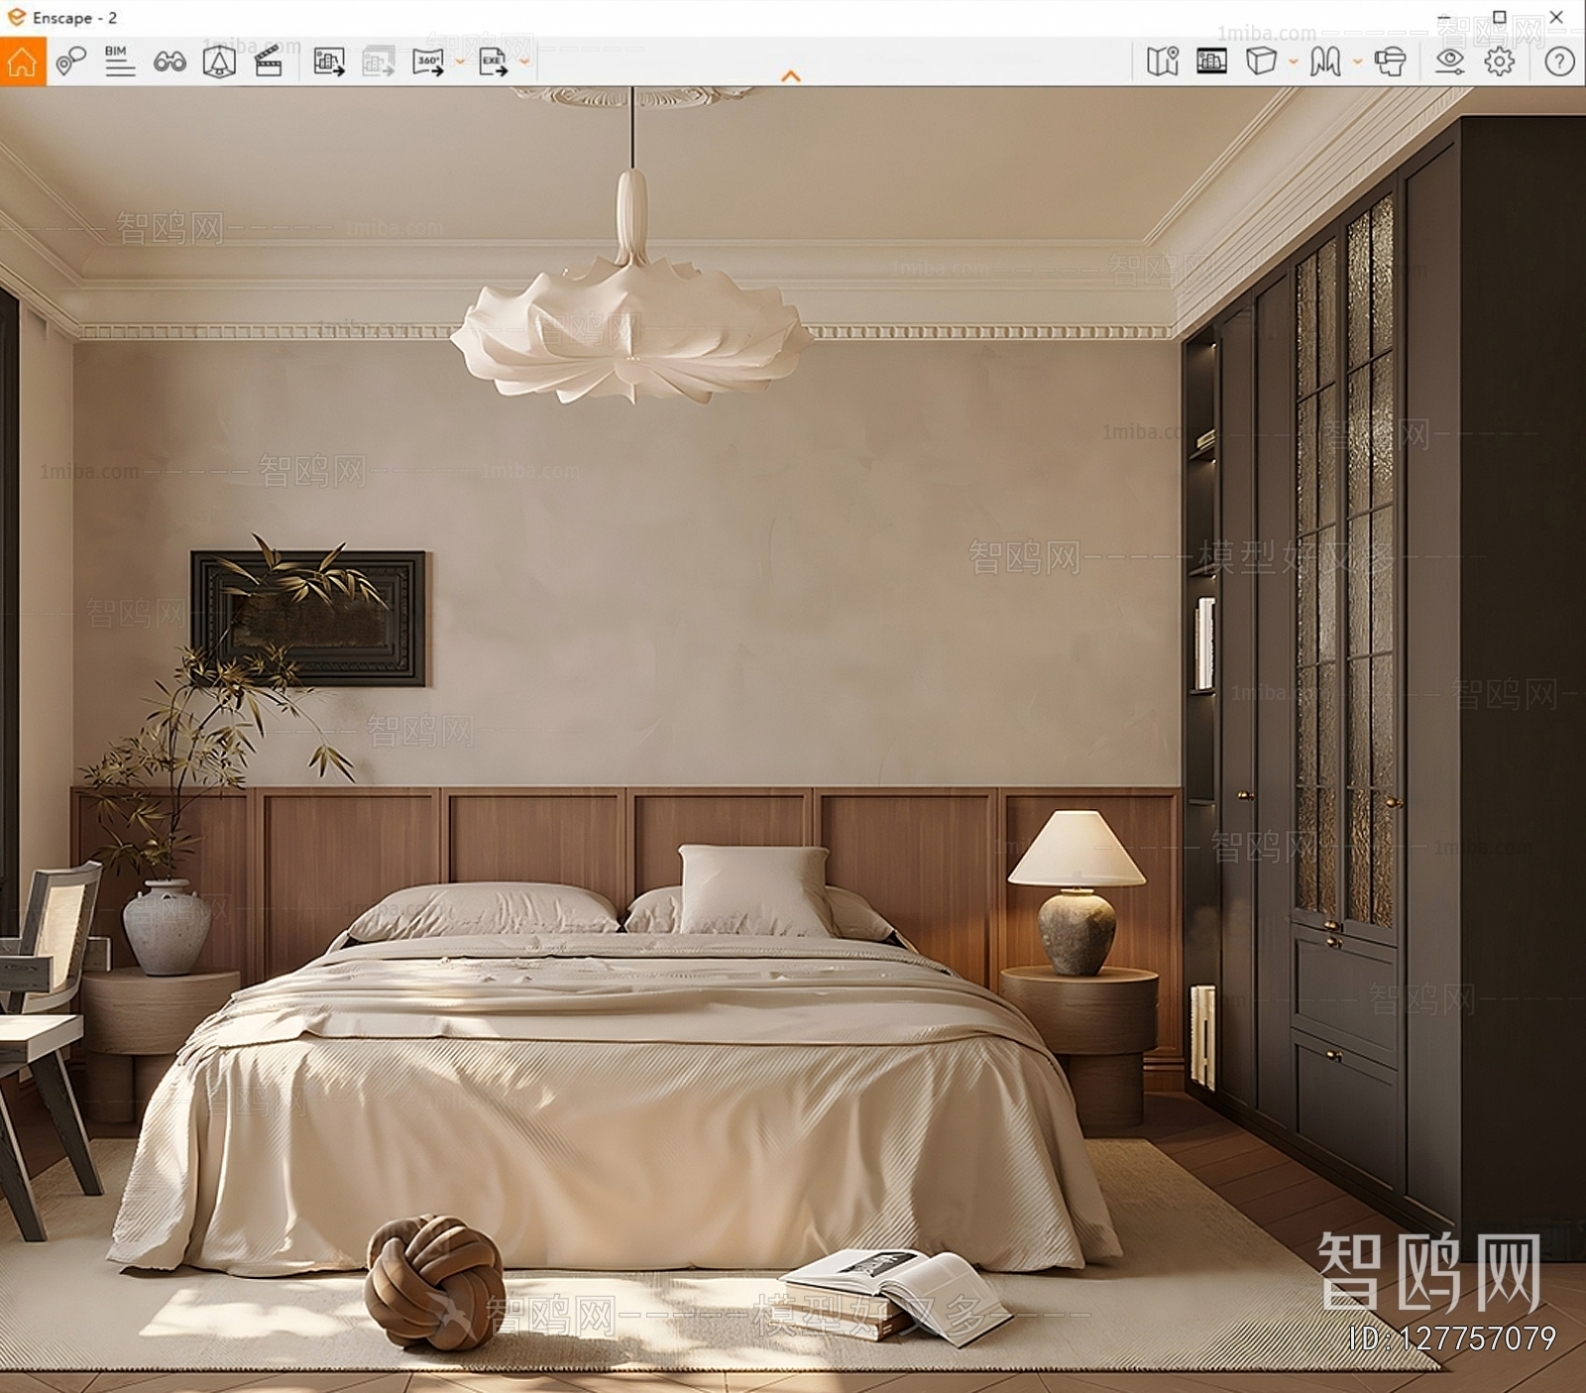This screenshot has height=1393, width=1586.
Task: Enable VR headset mode
Action: point(1390,62)
